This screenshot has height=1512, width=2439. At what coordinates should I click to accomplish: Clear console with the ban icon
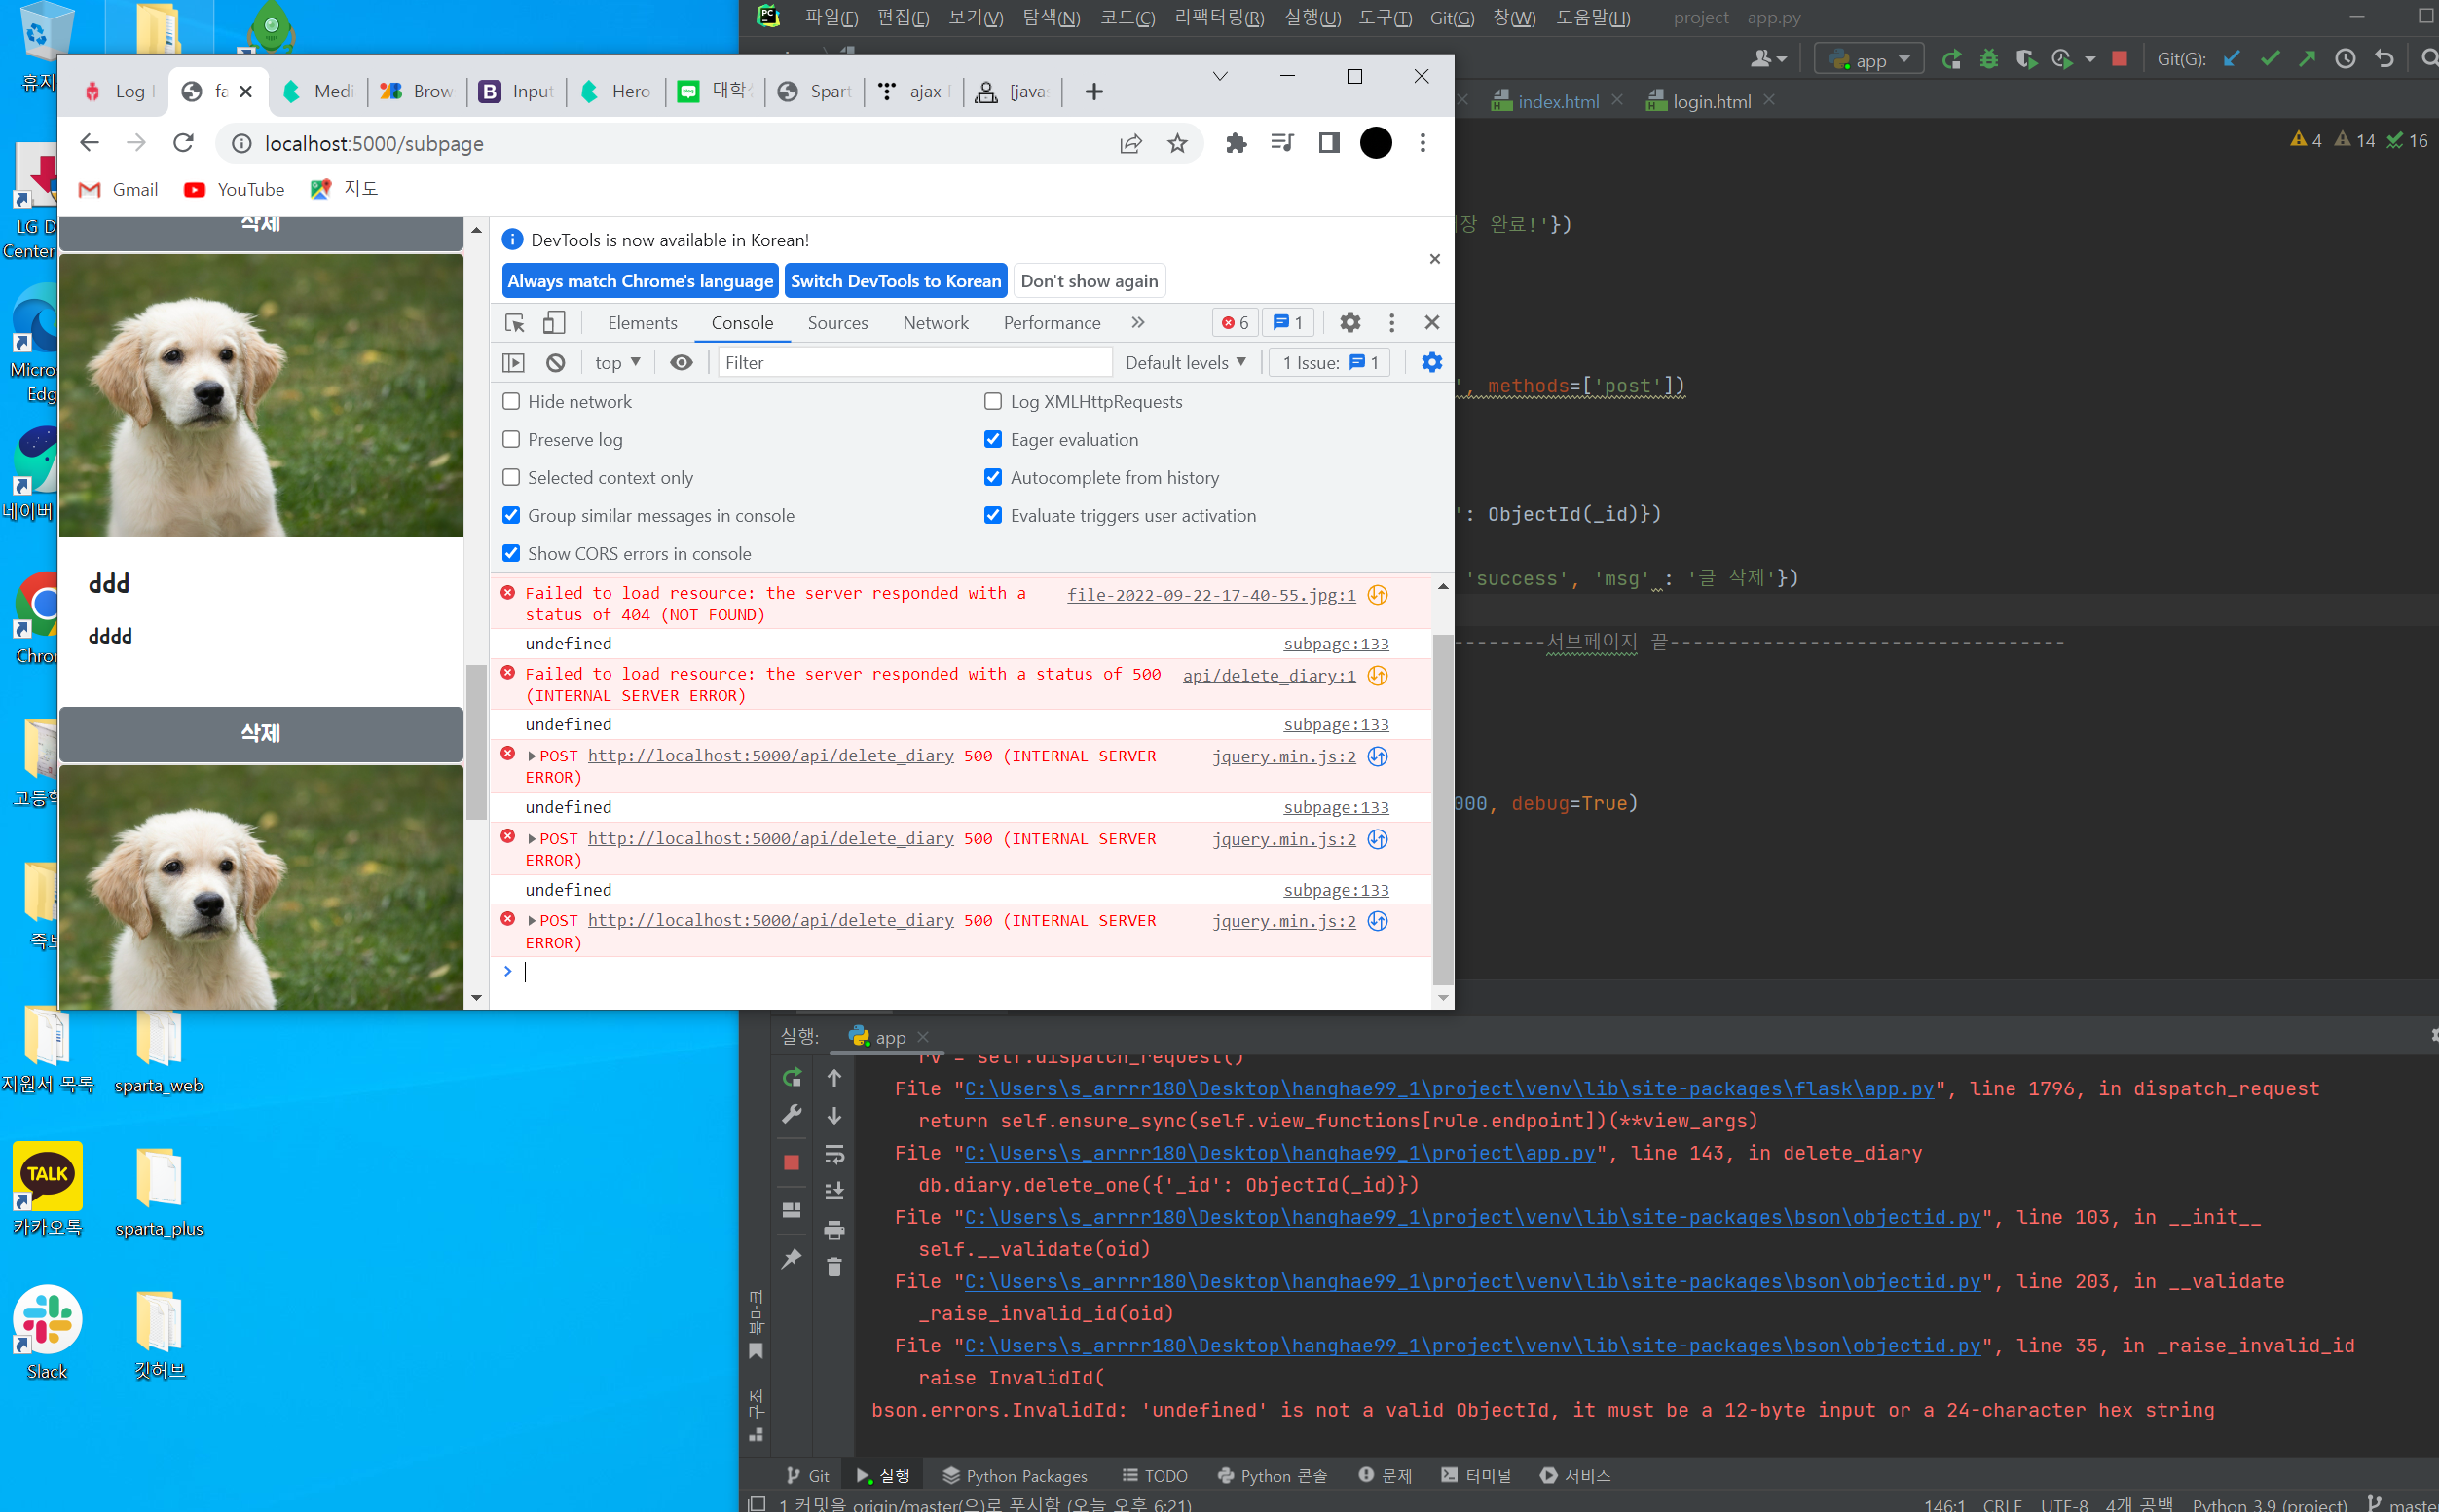tap(556, 363)
